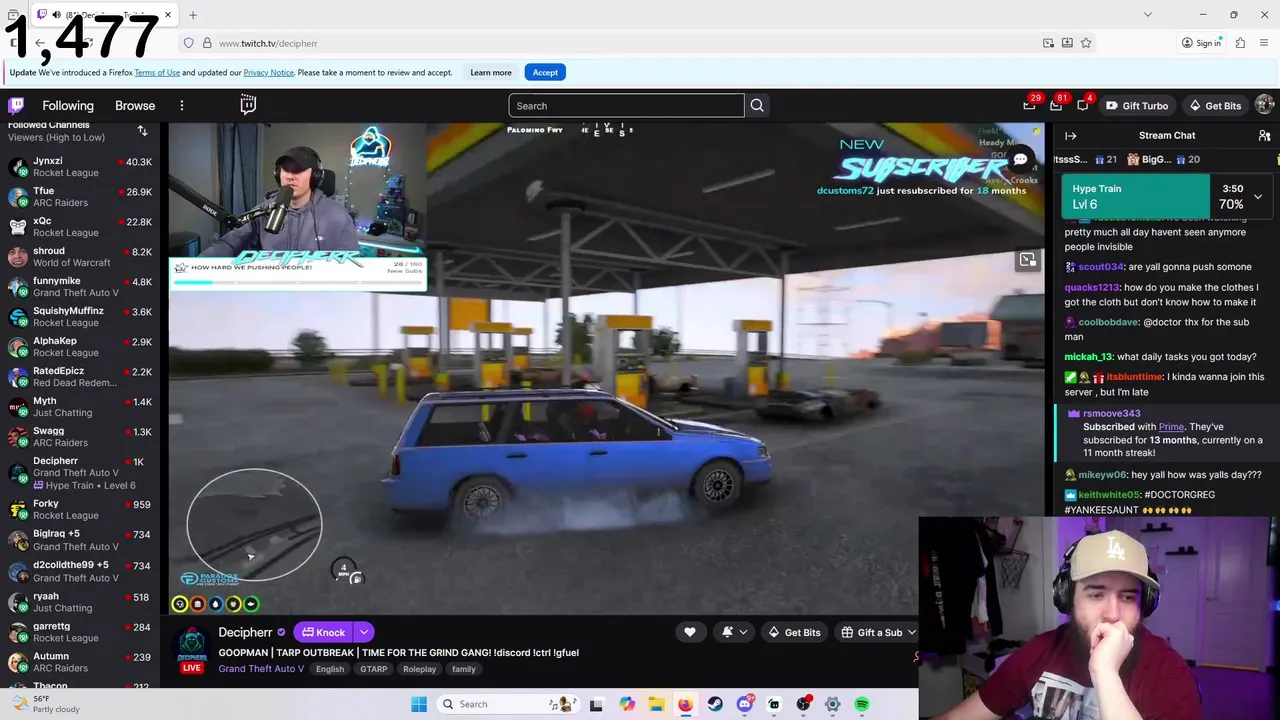Click the Windows taskbar search box

(x=510, y=704)
